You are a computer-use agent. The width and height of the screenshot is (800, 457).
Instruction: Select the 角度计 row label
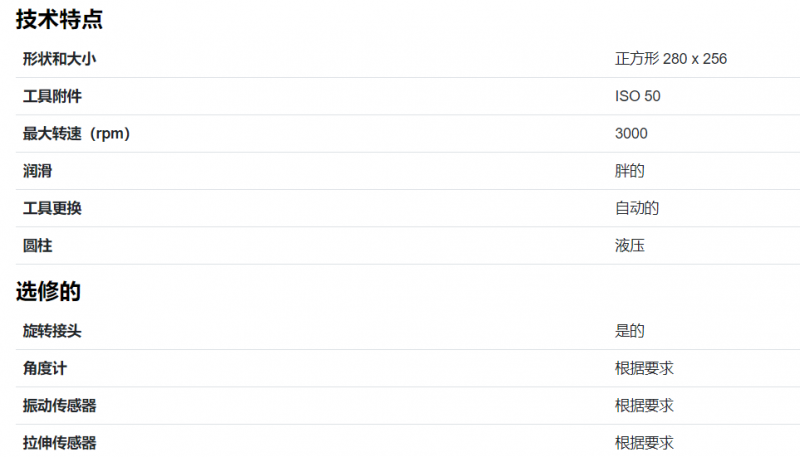(x=45, y=368)
